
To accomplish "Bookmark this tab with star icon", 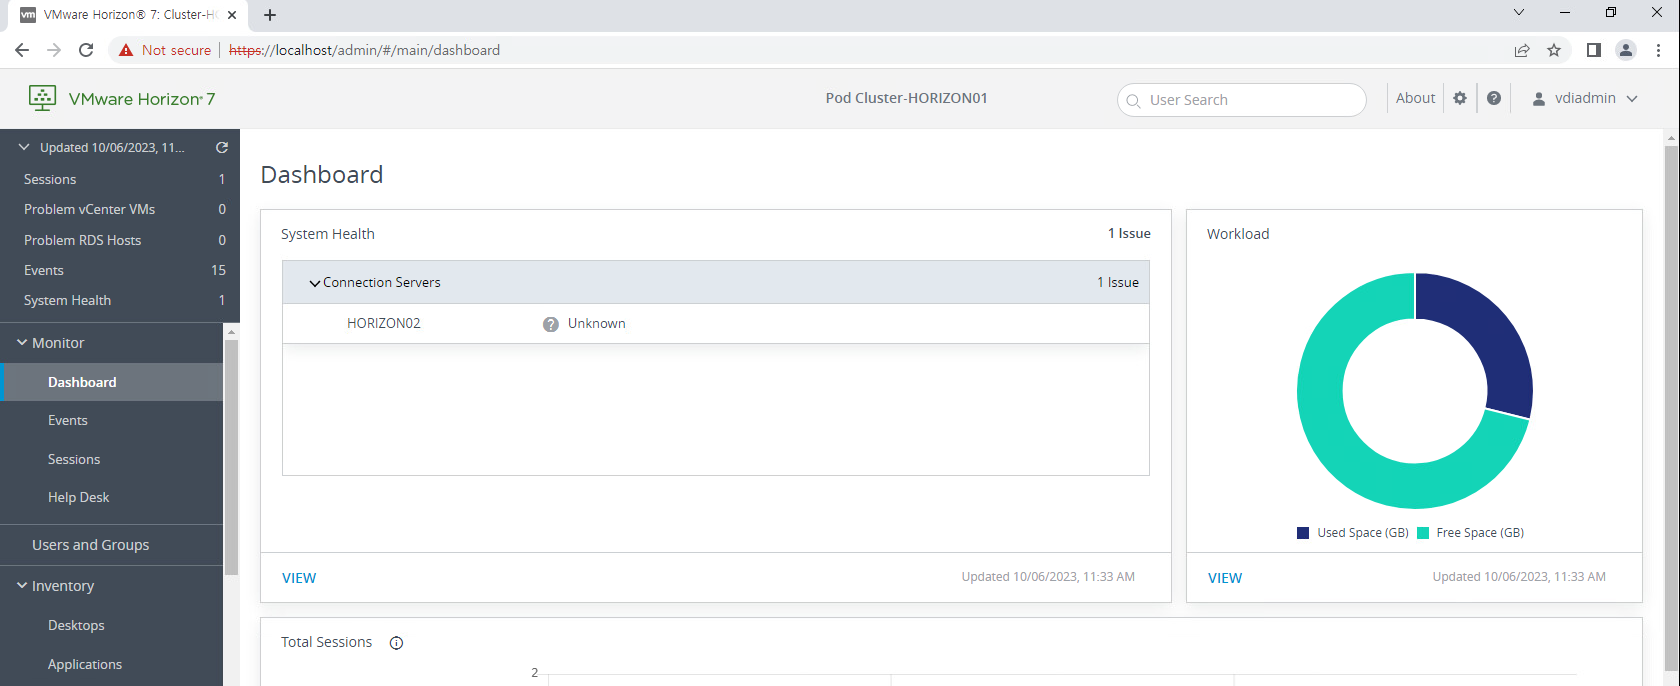I will click(x=1554, y=50).
